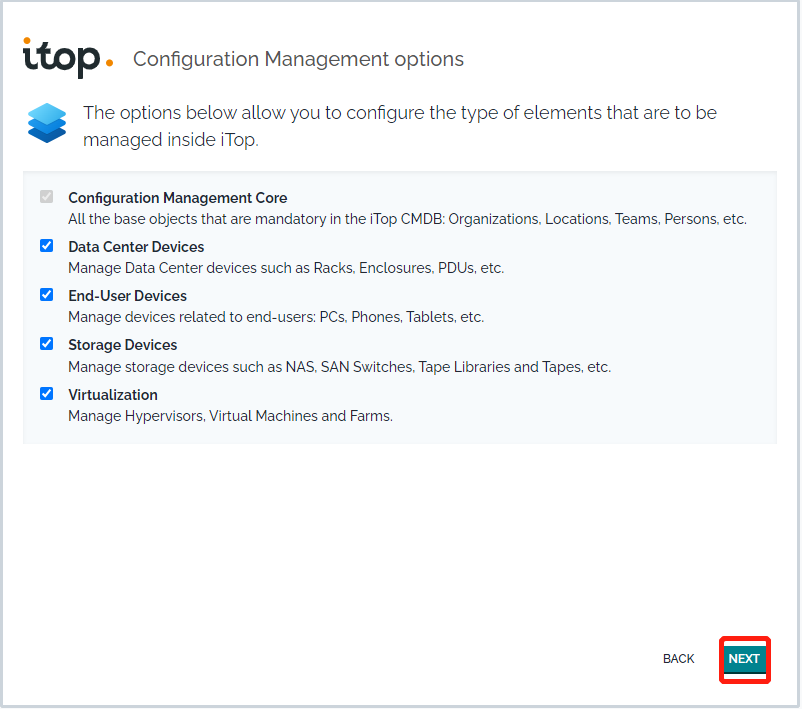This screenshot has height=709, width=802.
Task: Toggle the Configuration Management Core checkbox
Action: (x=47, y=196)
